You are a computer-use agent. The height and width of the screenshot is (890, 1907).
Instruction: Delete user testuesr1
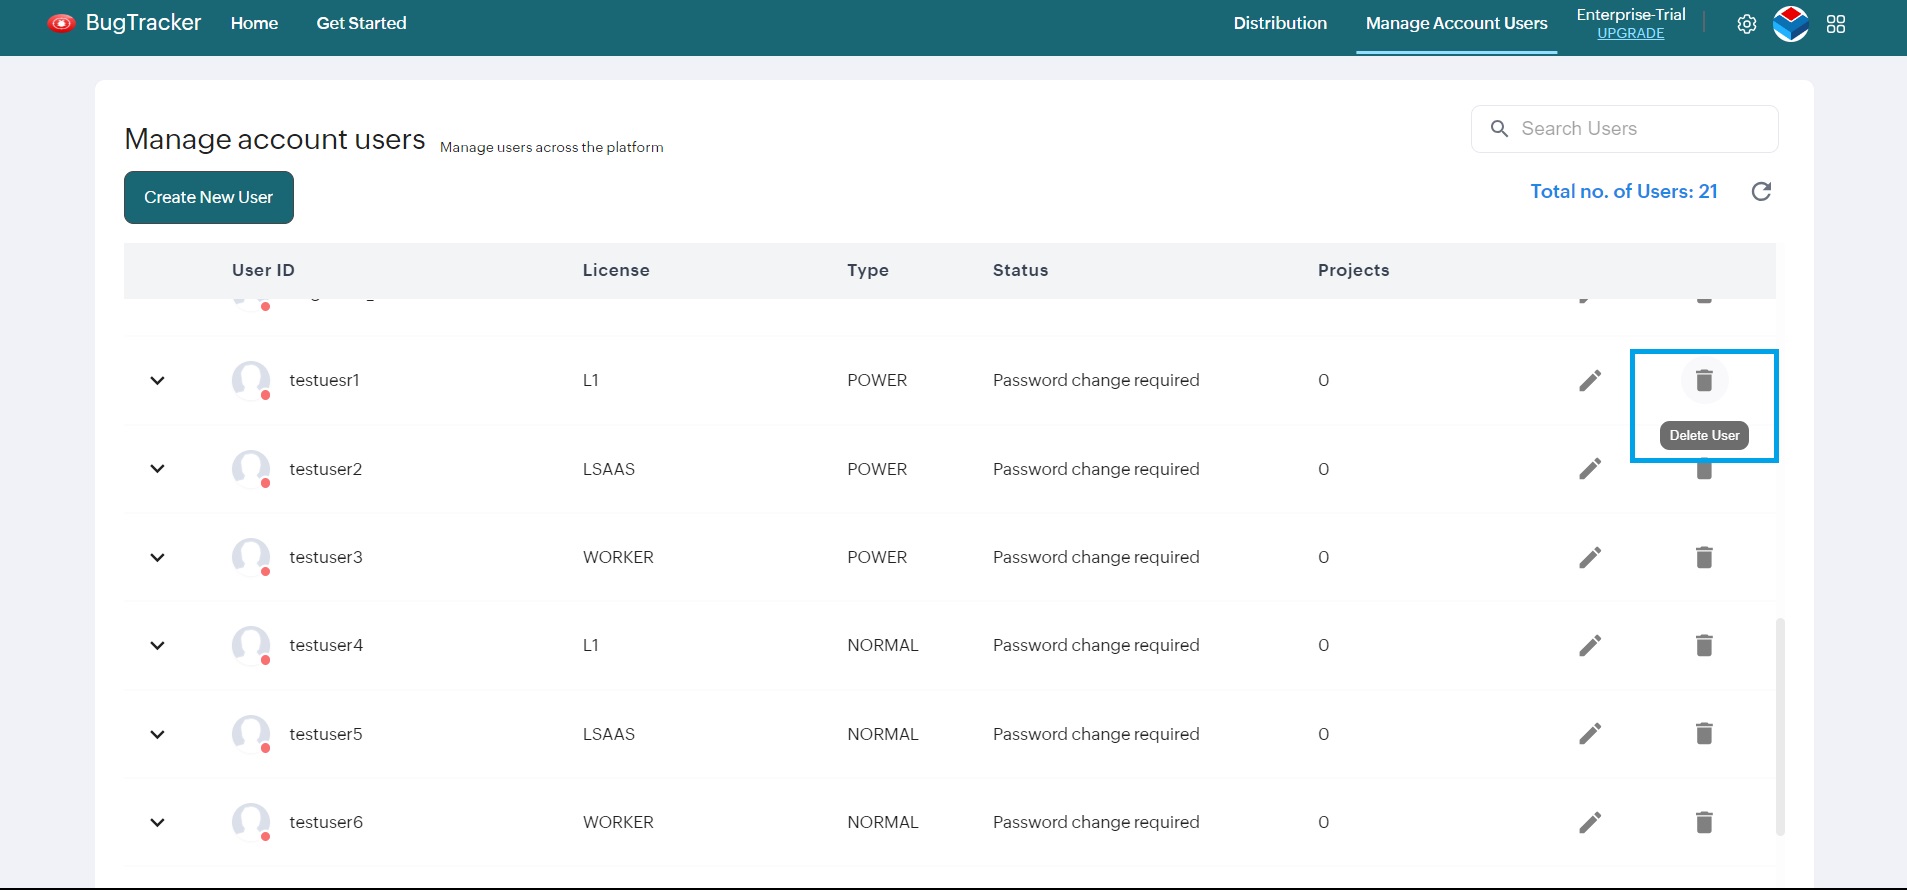pos(1704,380)
